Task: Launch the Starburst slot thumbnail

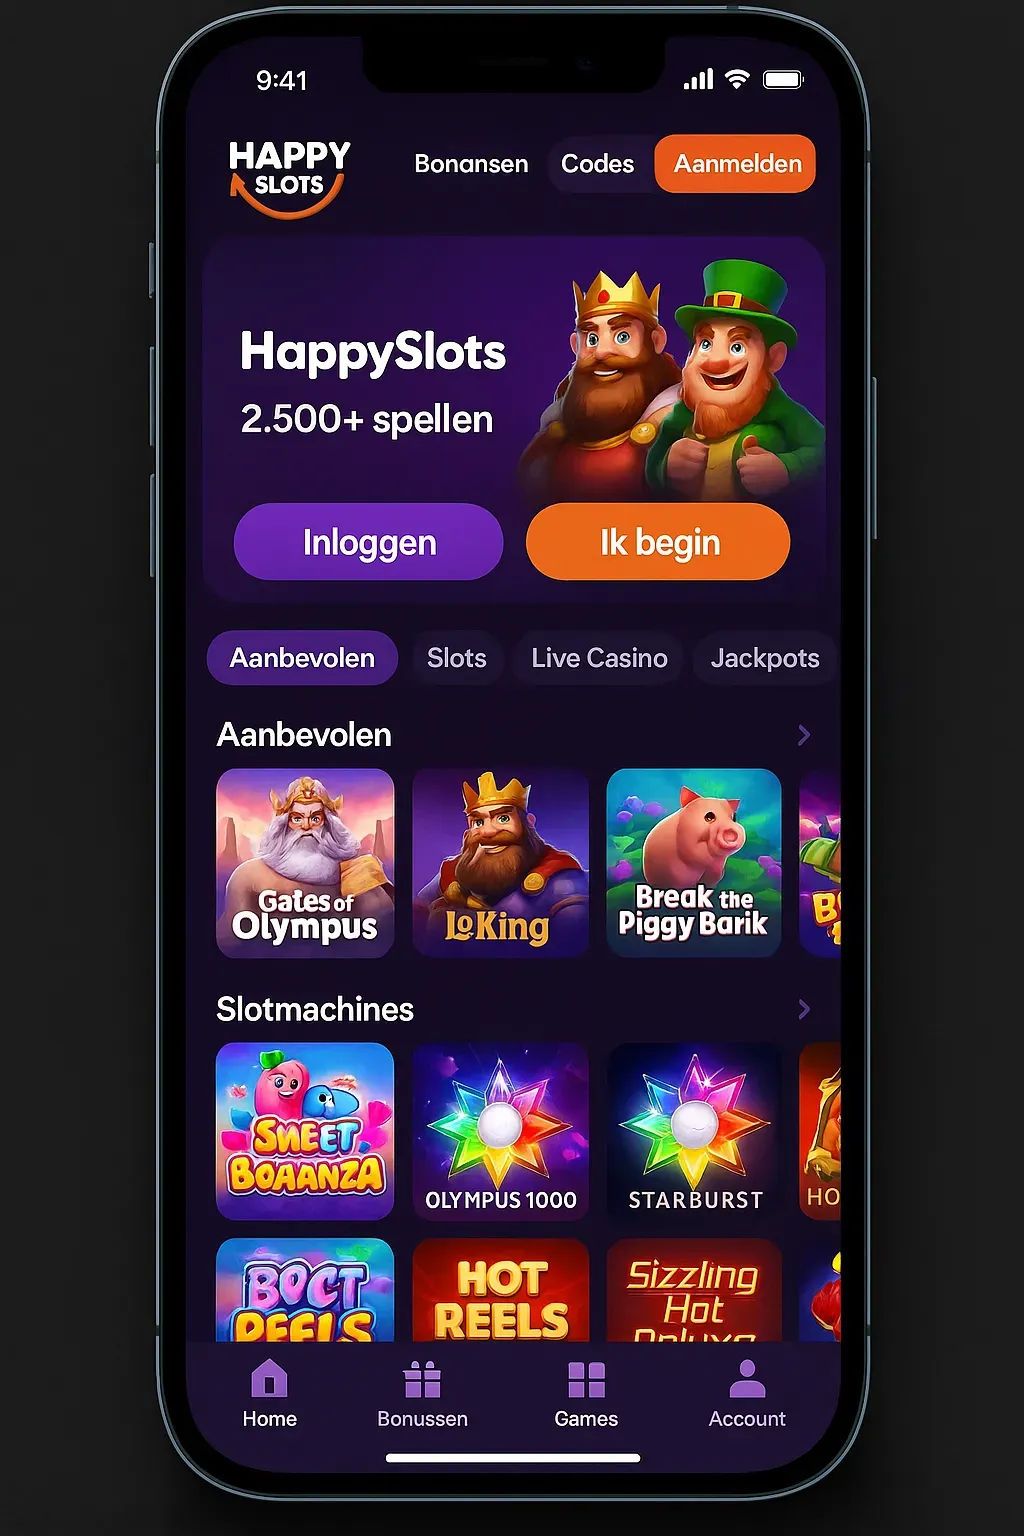Action: point(695,1131)
